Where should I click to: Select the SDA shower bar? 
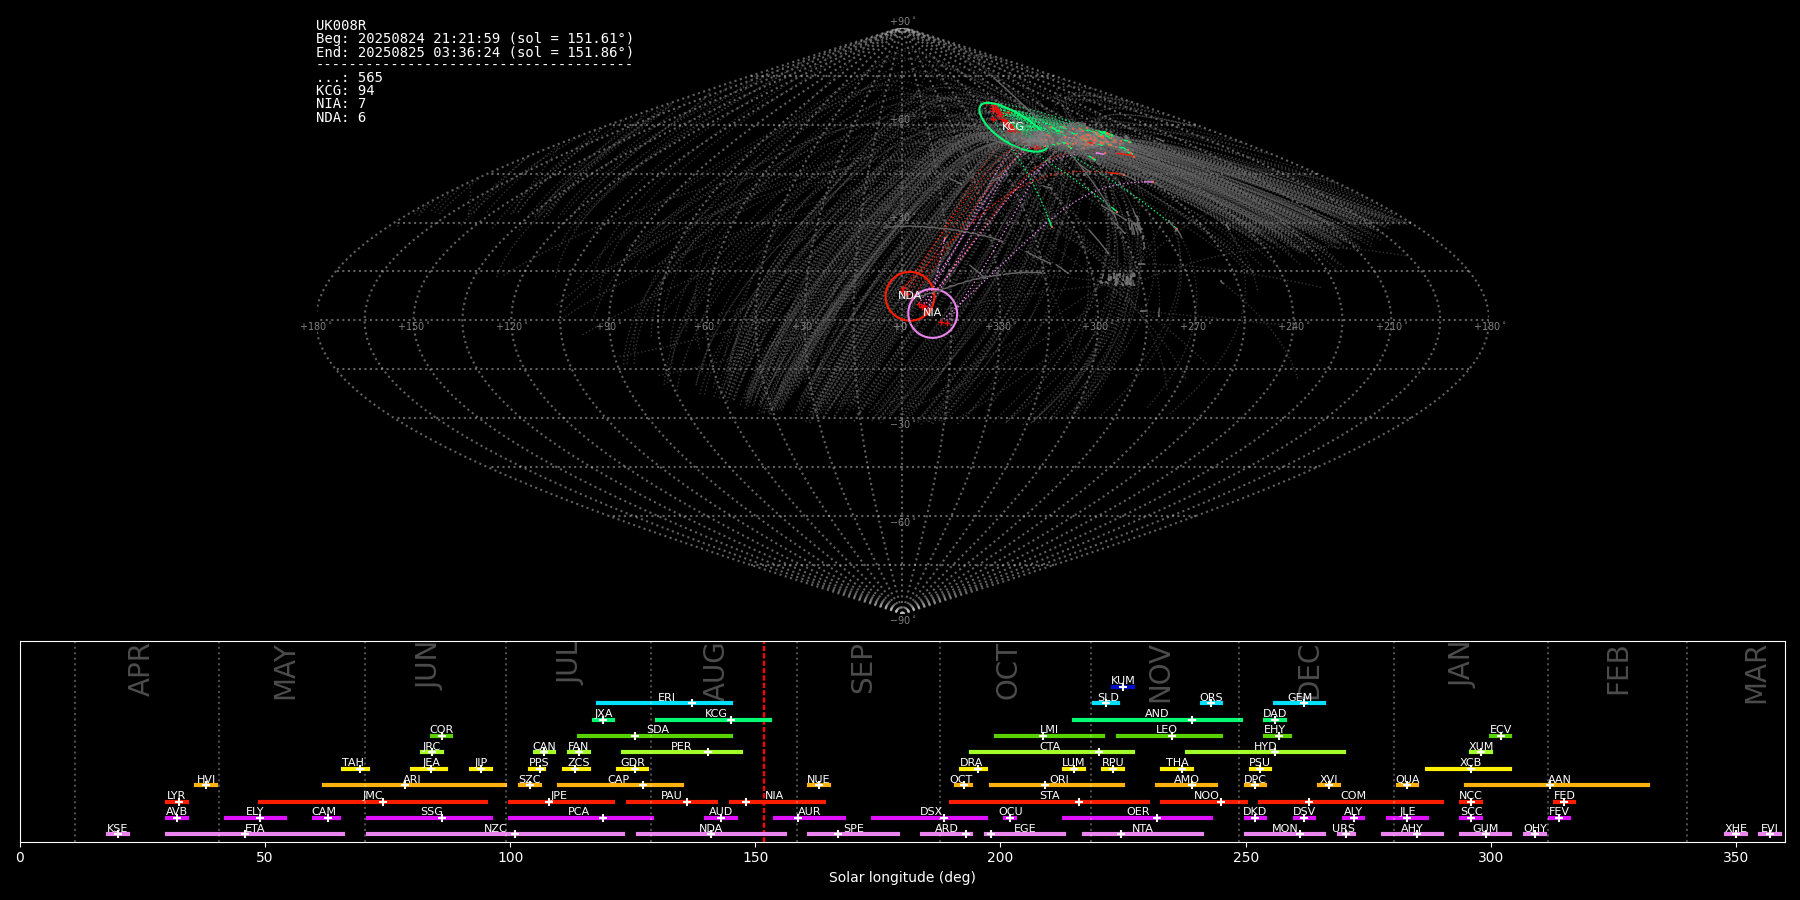tap(655, 735)
